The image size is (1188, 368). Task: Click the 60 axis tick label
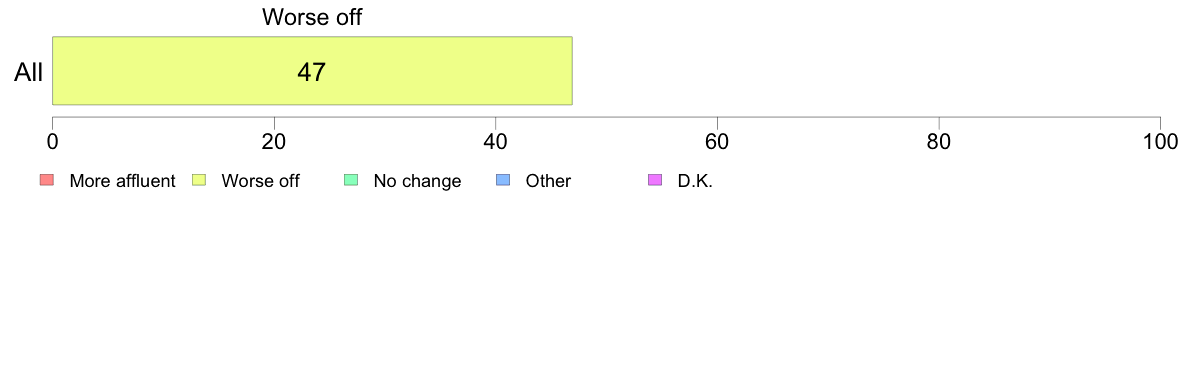point(717,141)
